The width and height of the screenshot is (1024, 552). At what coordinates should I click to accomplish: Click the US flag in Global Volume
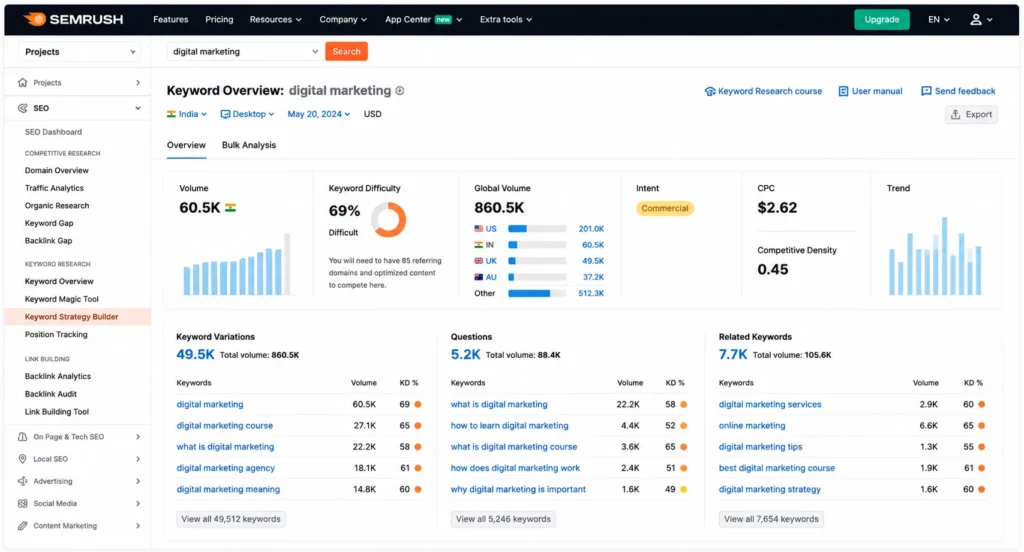click(479, 229)
